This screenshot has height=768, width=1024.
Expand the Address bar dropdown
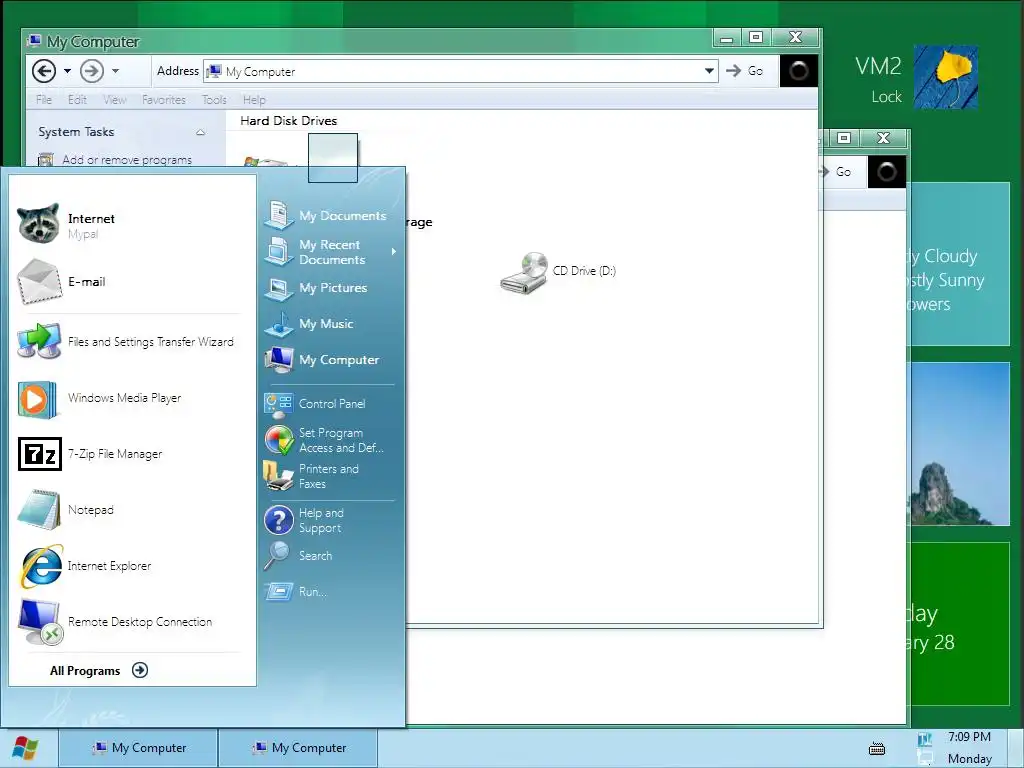[709, 71]
